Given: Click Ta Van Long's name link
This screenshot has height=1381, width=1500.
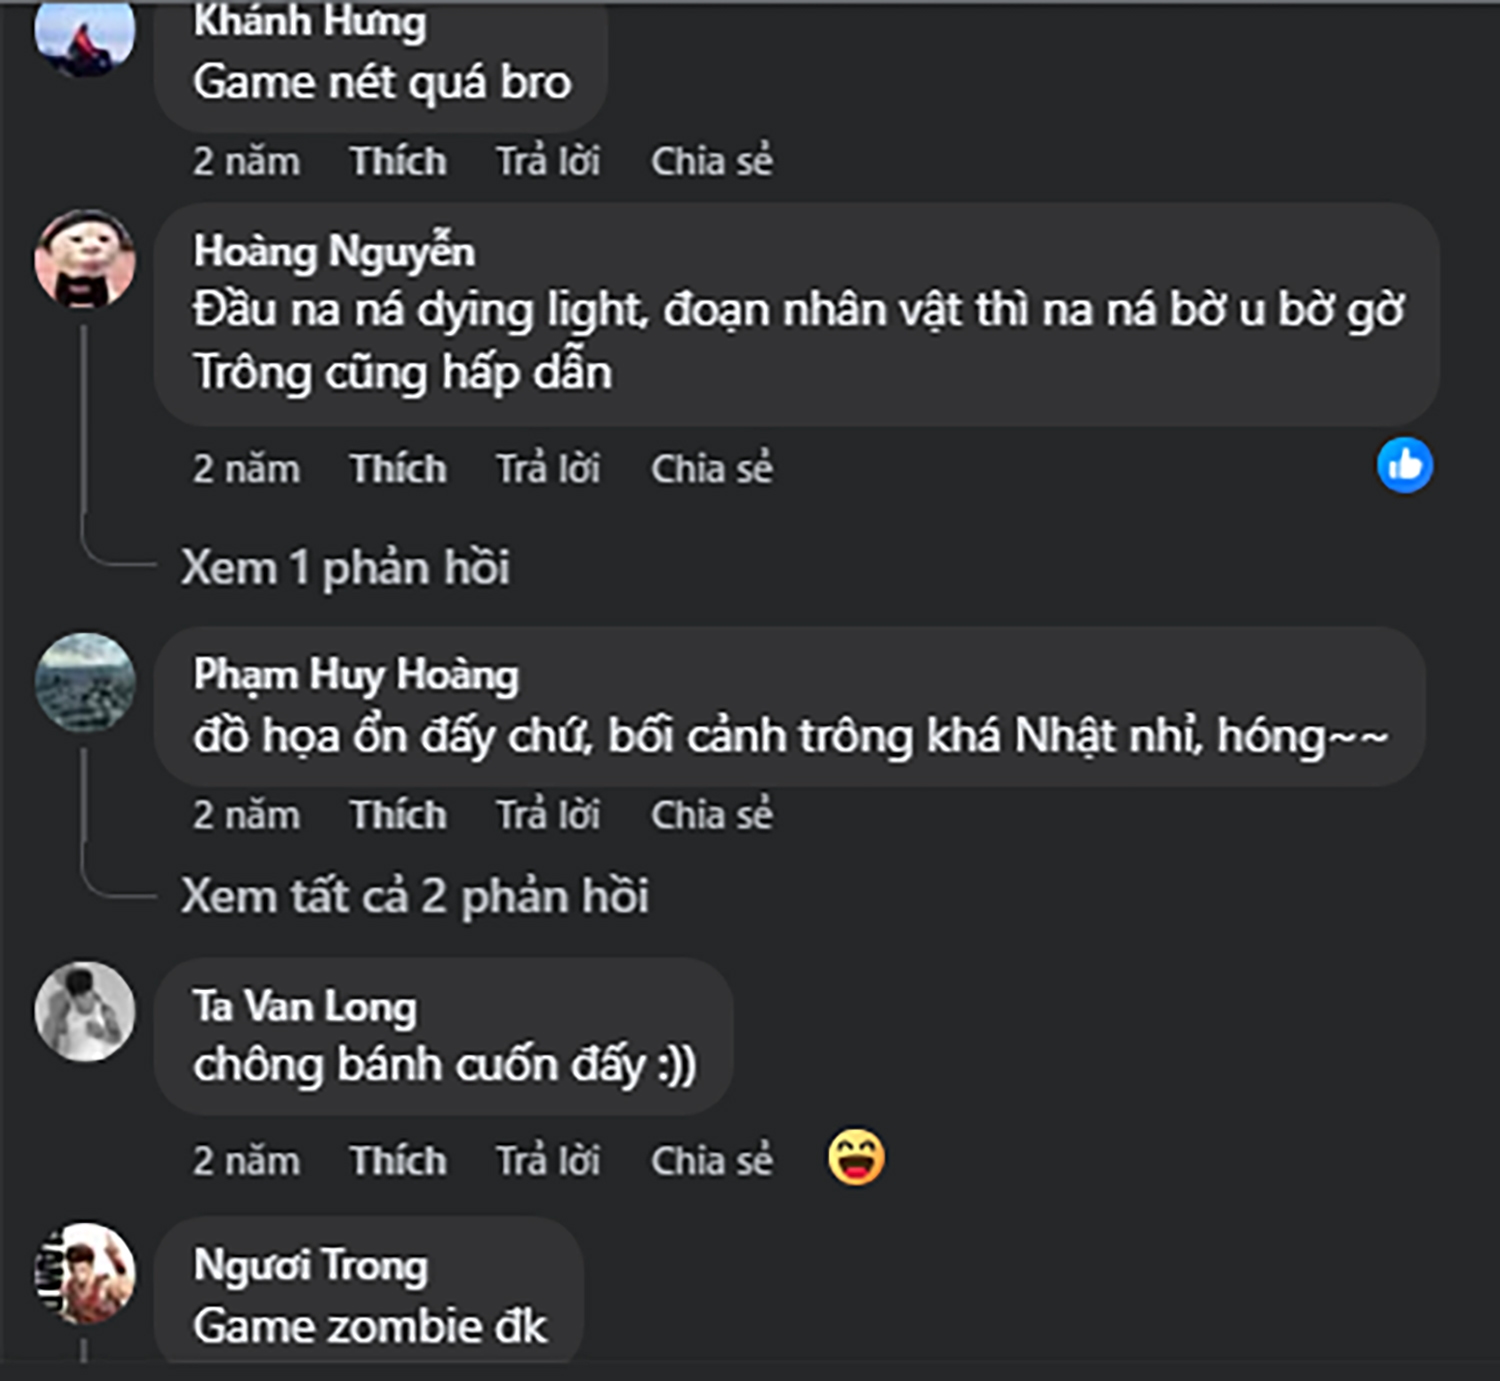Looking at the screenshot, I should (305, 1006).
